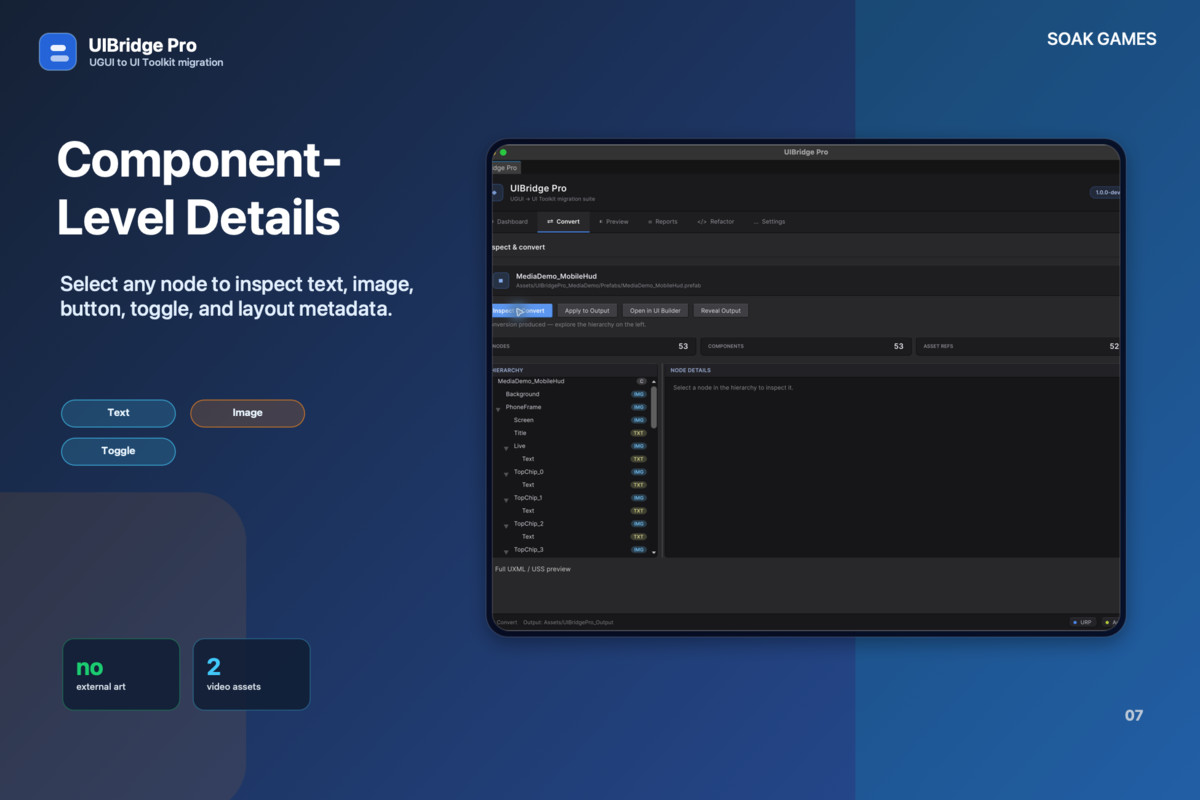
Task: Click the C badge on MediaDemo_MobileHud row
Action: (x=641, y=381)
